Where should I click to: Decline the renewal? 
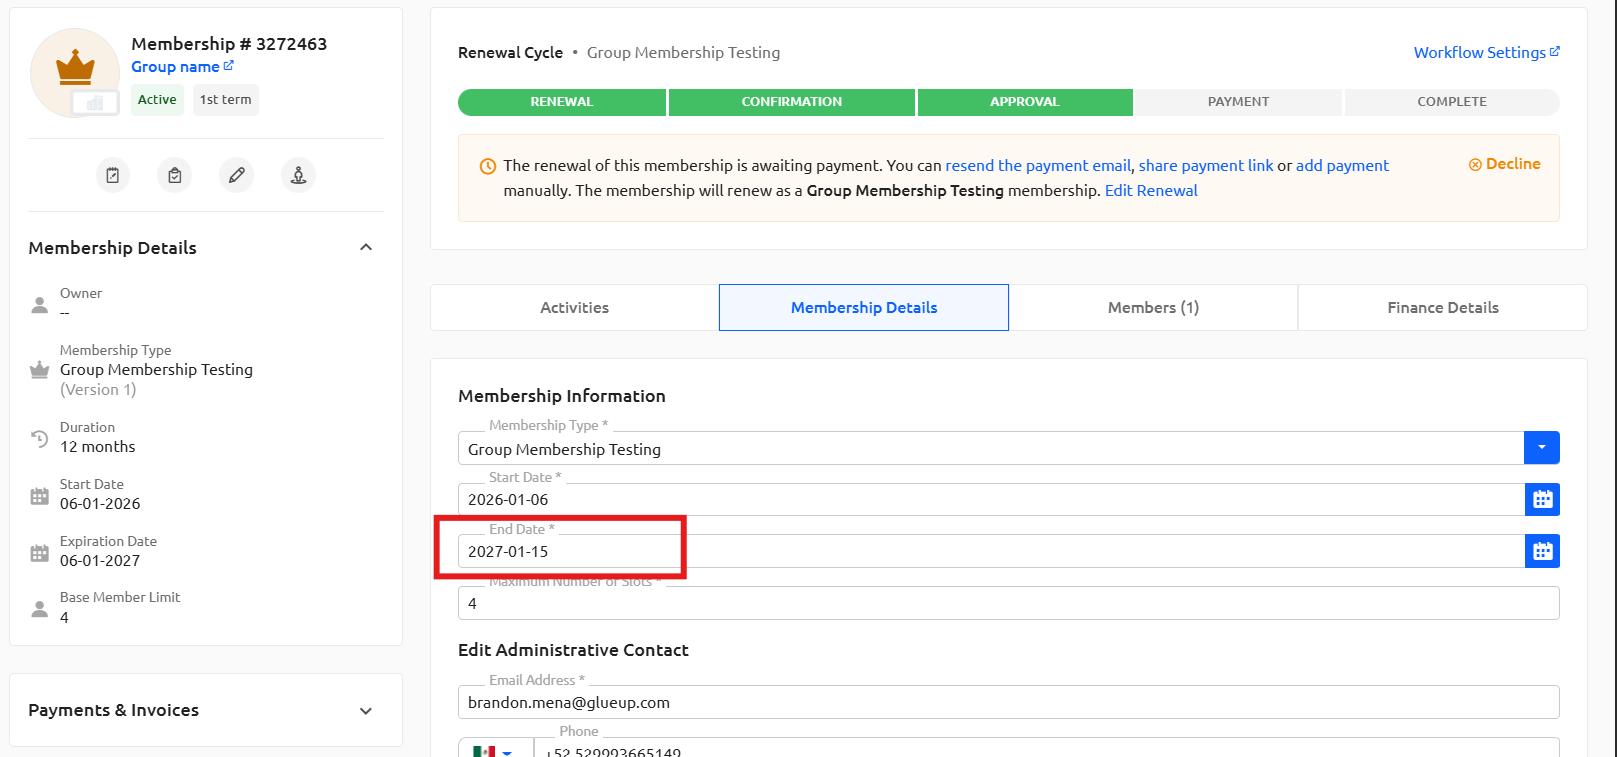(1504, 164)
